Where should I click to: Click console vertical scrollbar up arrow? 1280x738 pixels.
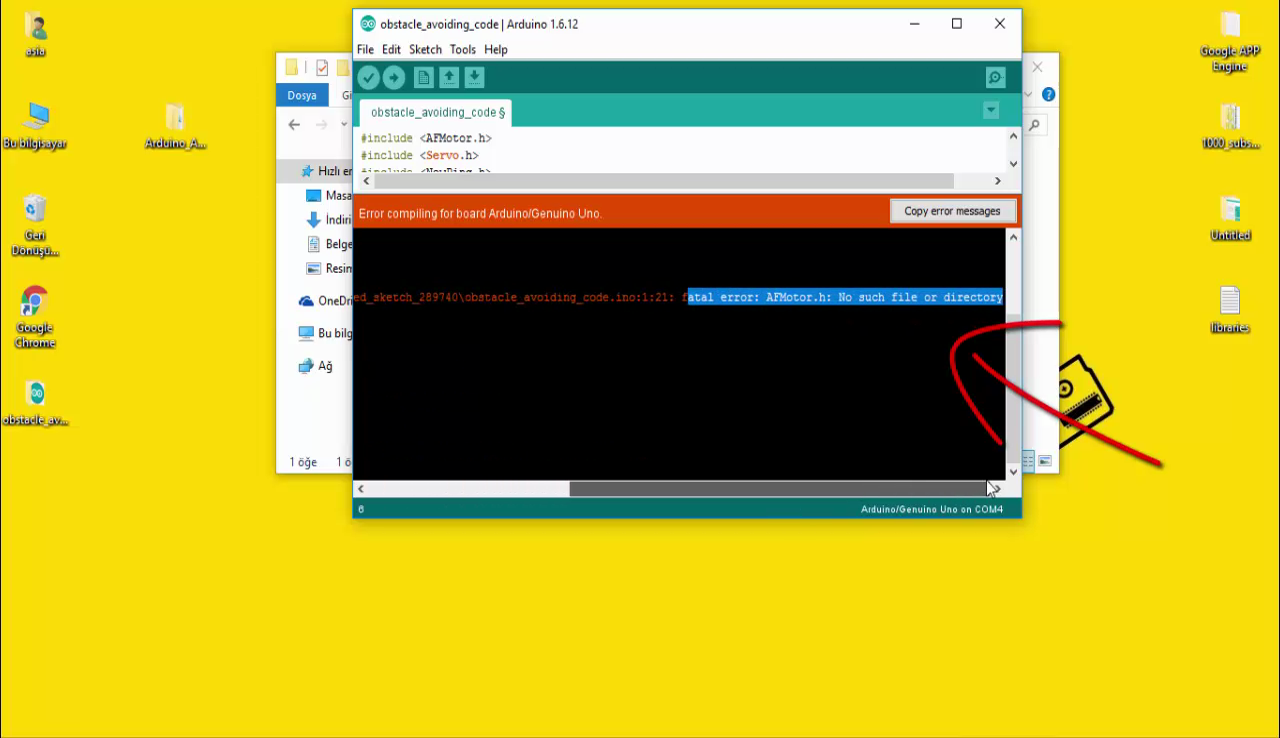pos(1013,238)
